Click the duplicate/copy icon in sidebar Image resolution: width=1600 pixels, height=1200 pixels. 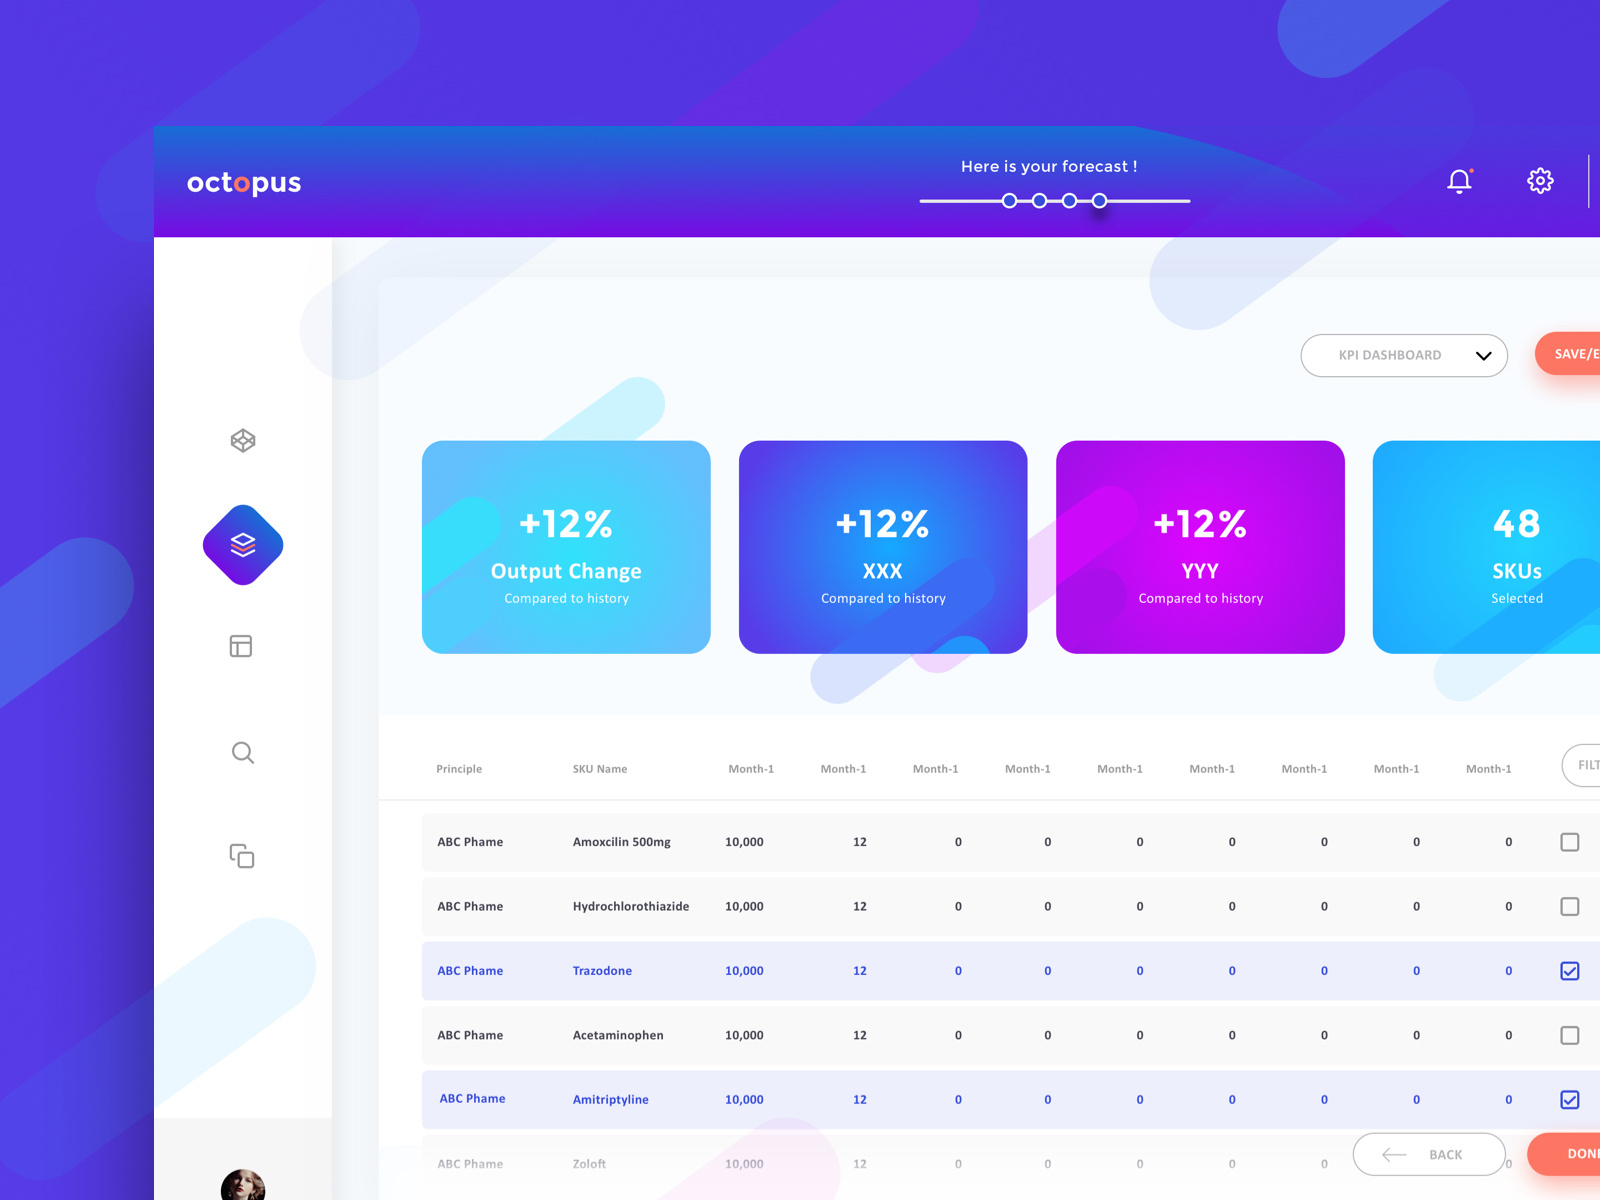(242, 857)
